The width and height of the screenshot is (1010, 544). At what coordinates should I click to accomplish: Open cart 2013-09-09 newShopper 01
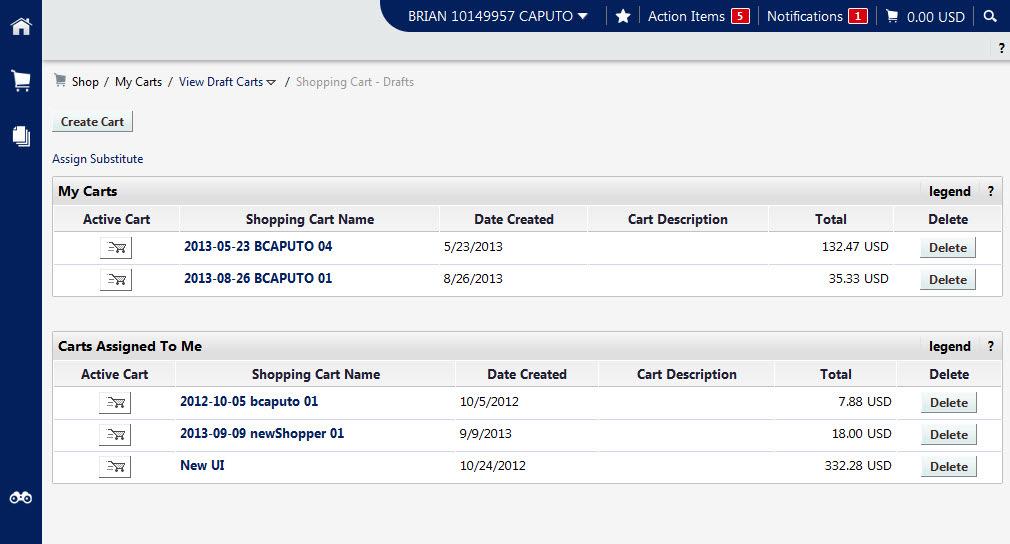click(x=262, y=433)
